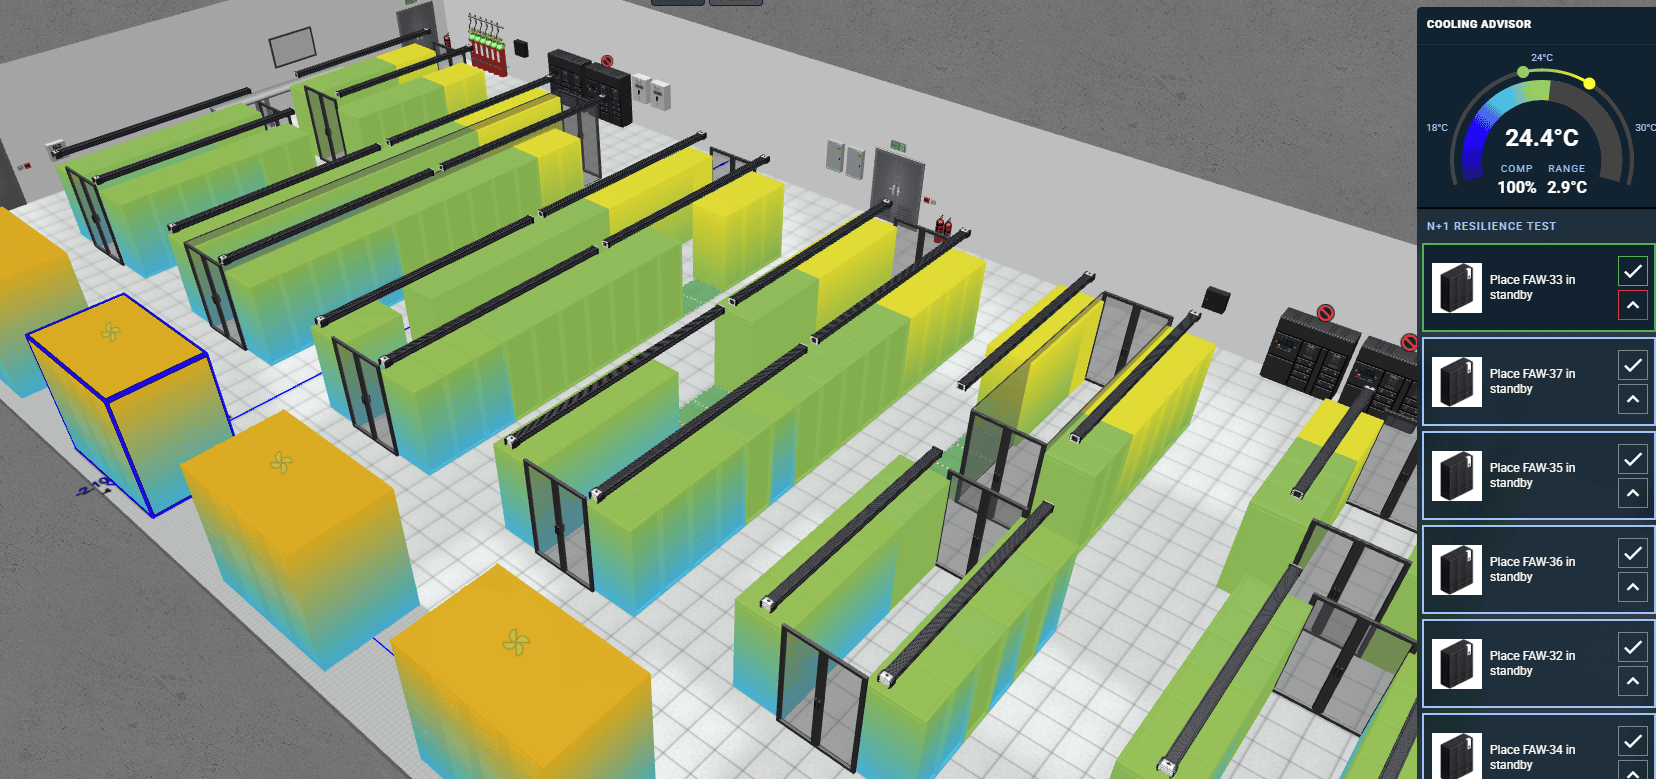Screen dimensions: 1656x779
Task: Accept the Place FAW-32 in standby action
Action: pyautogui.click(x=1632, y=647)
